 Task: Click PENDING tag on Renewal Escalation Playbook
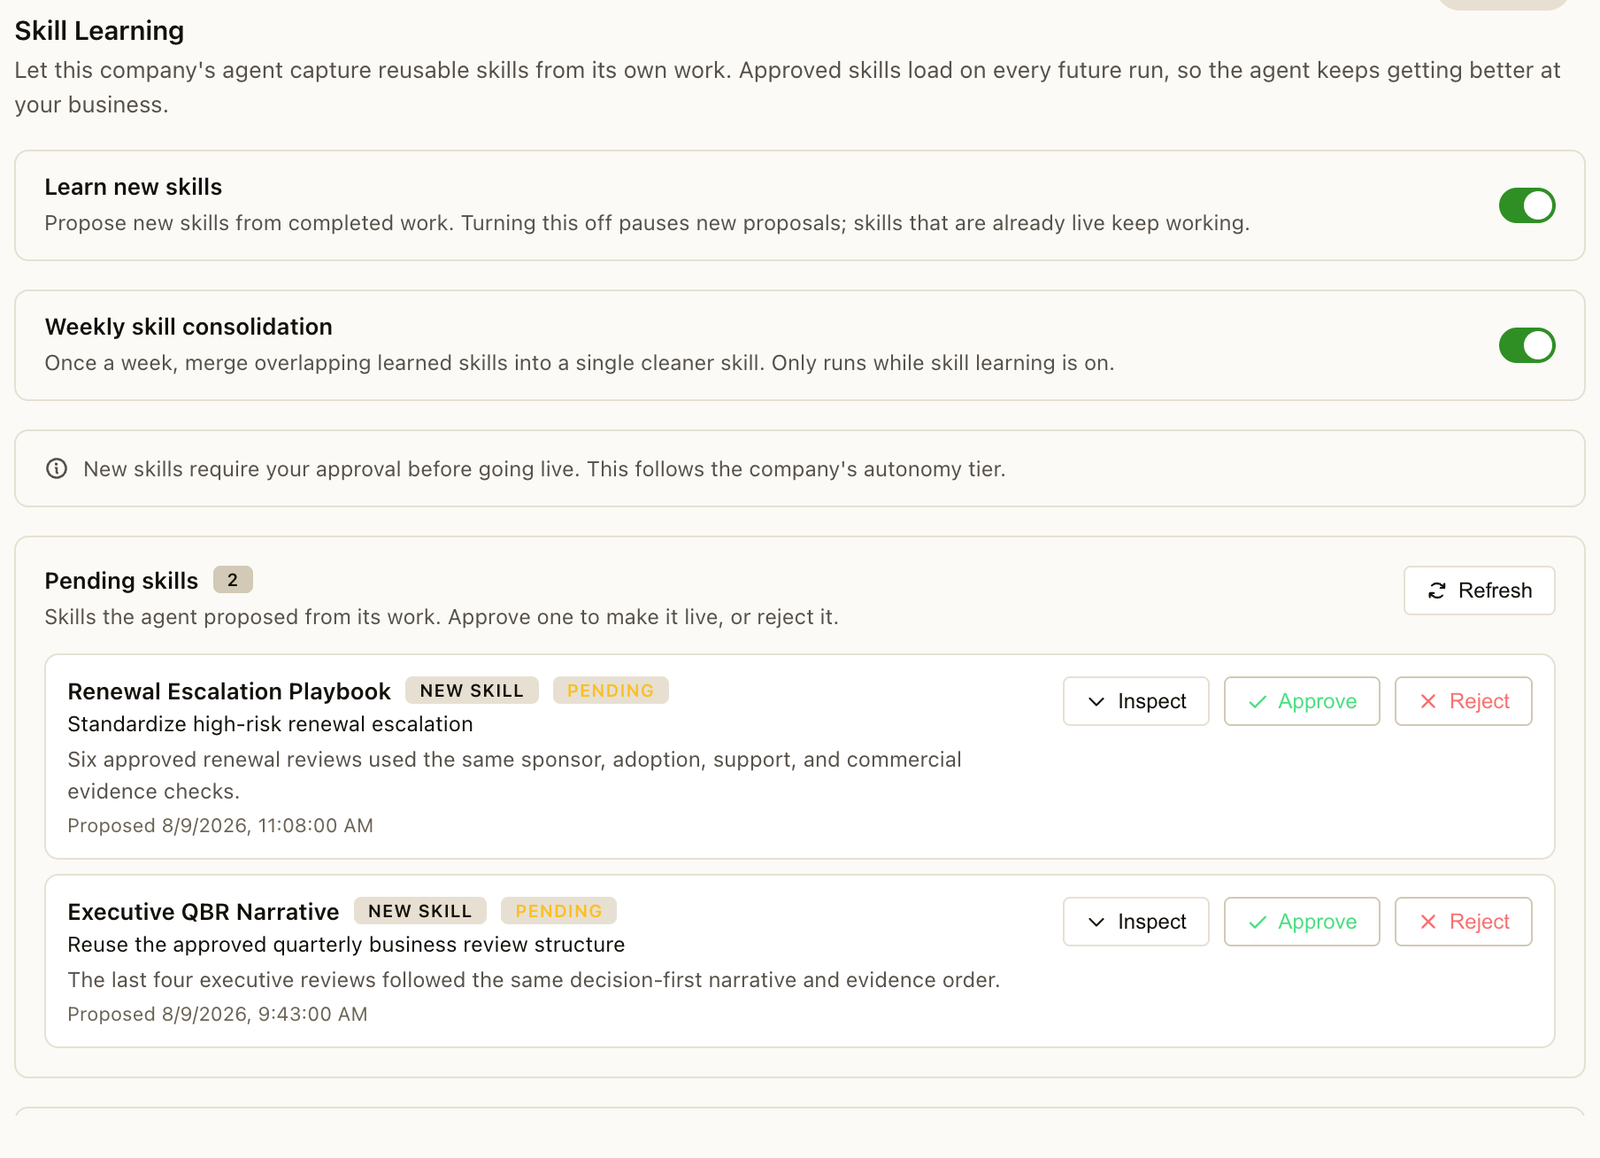point(611,691)
